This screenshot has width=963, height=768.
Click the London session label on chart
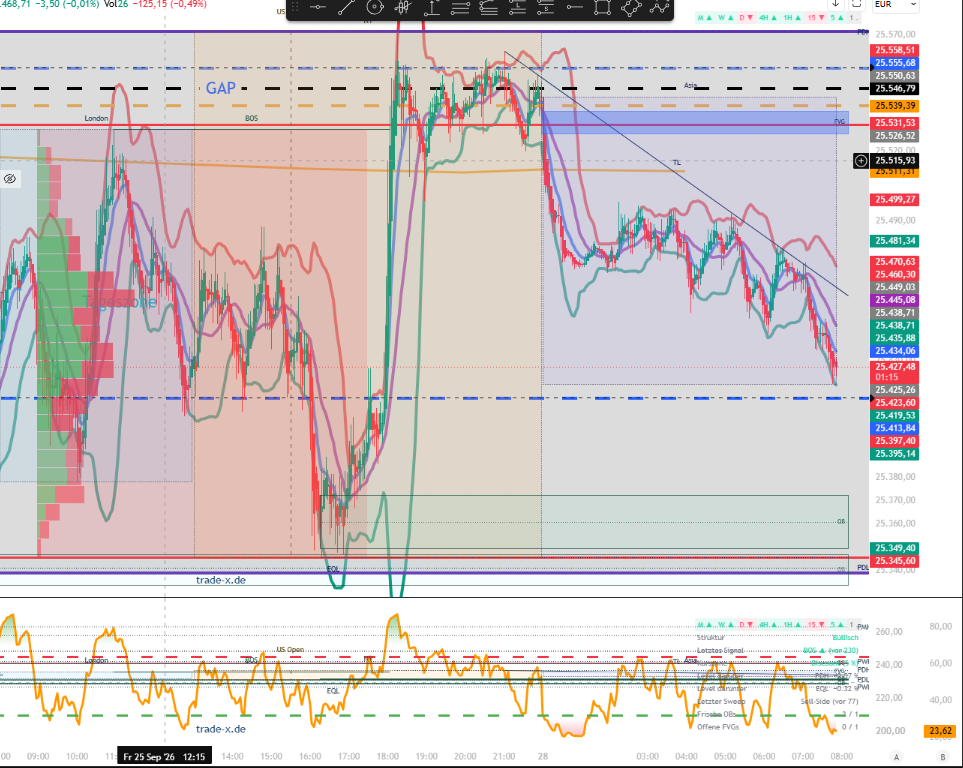point(96,119)
